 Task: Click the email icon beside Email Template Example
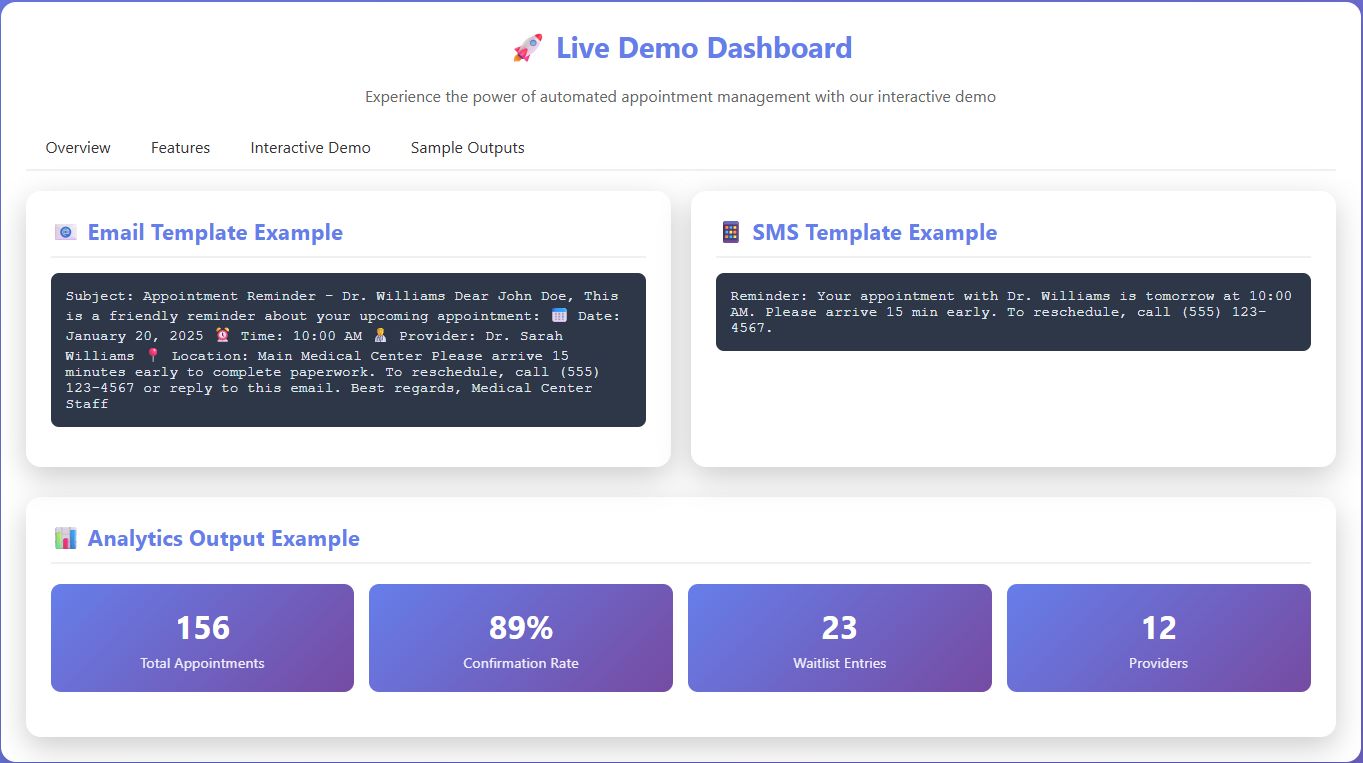coord(65,233)
